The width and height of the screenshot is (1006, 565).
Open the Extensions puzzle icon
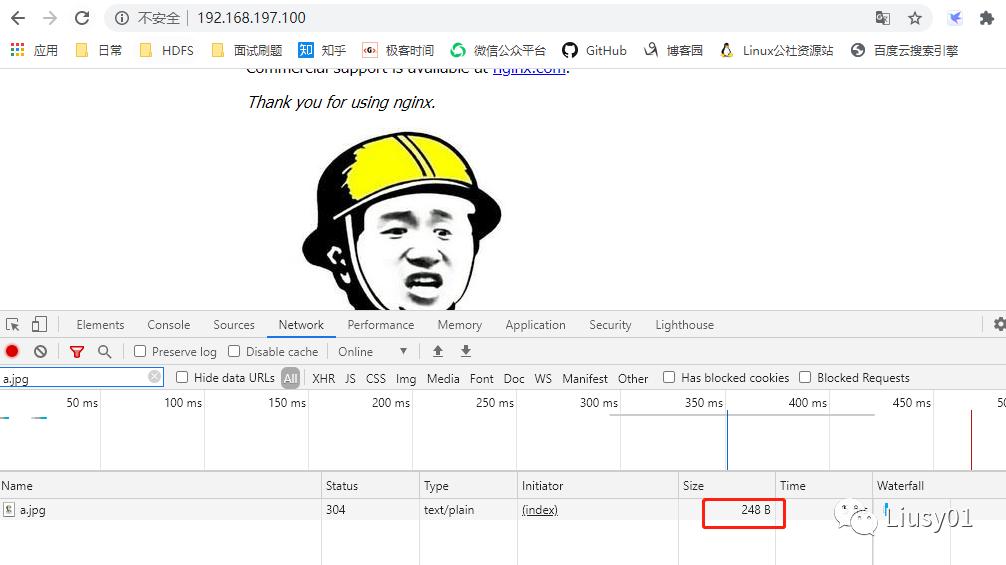point(987,18)
